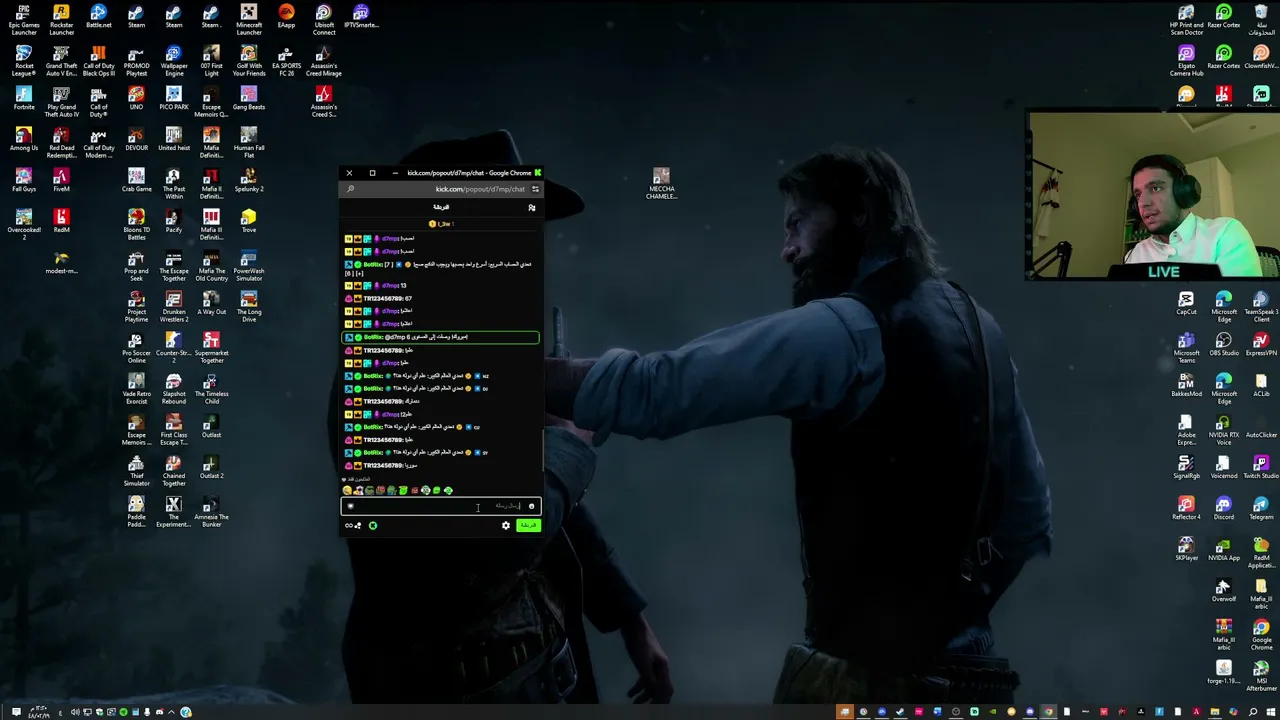Image resolution: width=1280 pixels, height=720 pixels.
Task: Select the Elgato Camera Hub icon
Action: tap(1186, 61)
